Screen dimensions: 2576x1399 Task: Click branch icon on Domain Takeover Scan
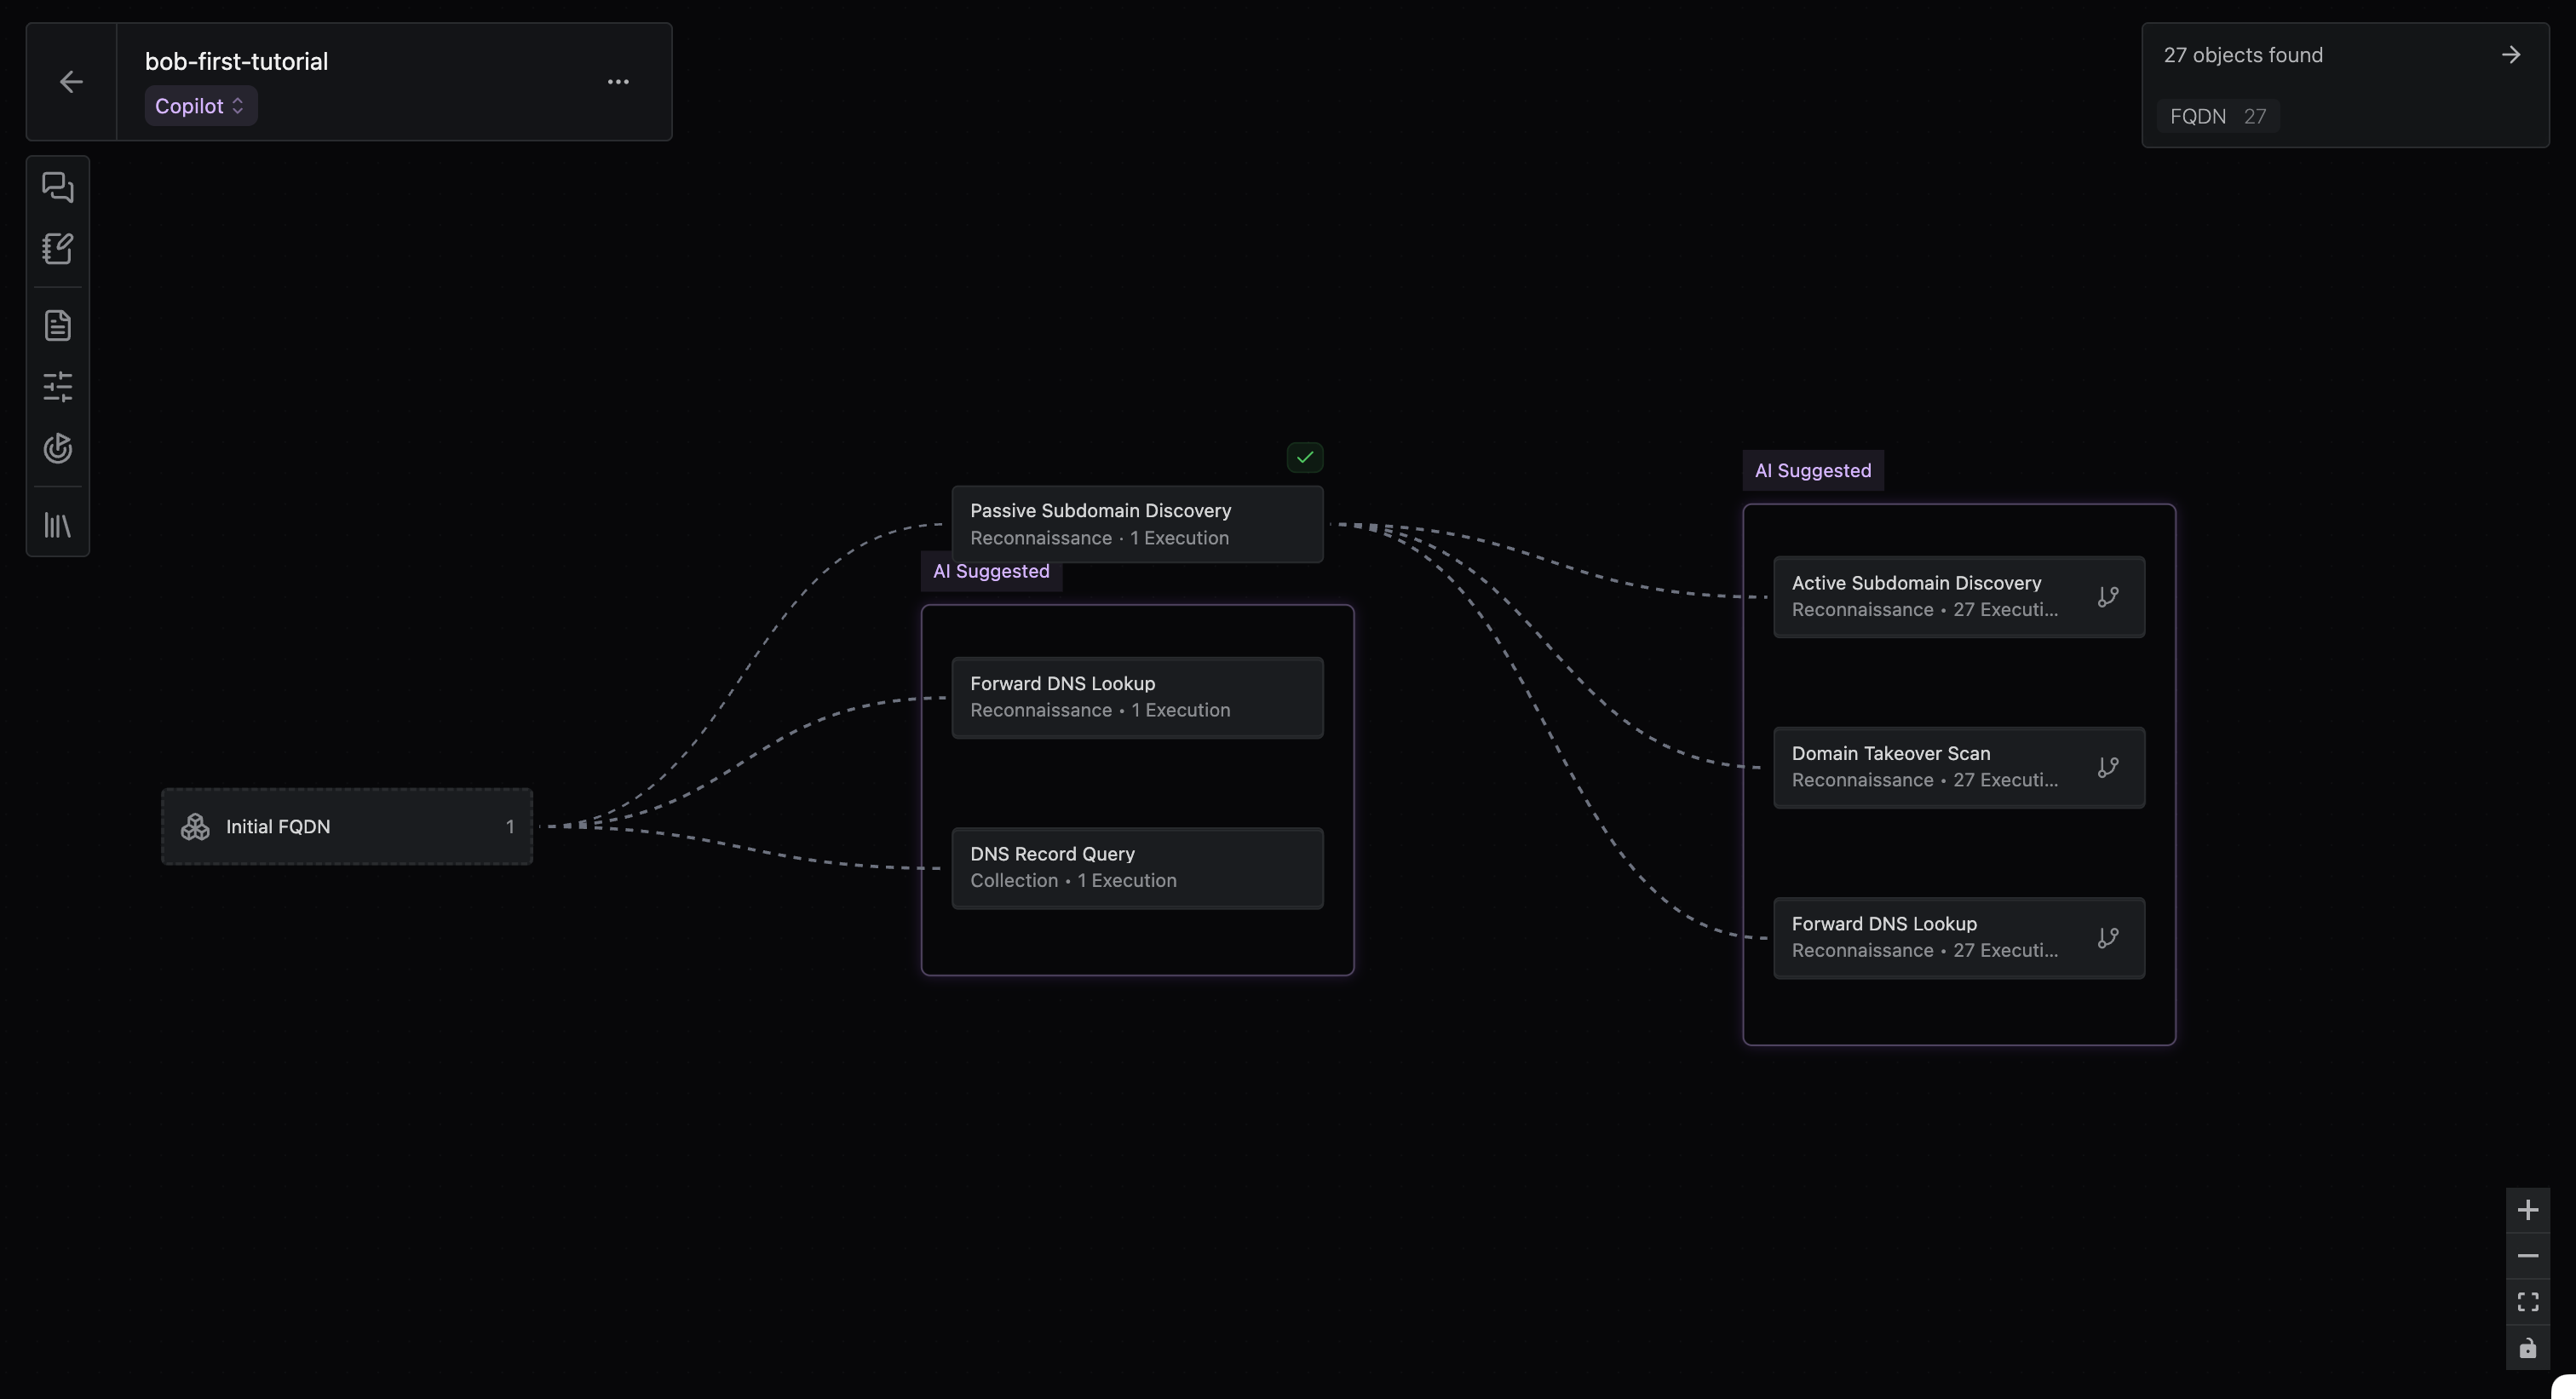click(x=2107, y=767)
